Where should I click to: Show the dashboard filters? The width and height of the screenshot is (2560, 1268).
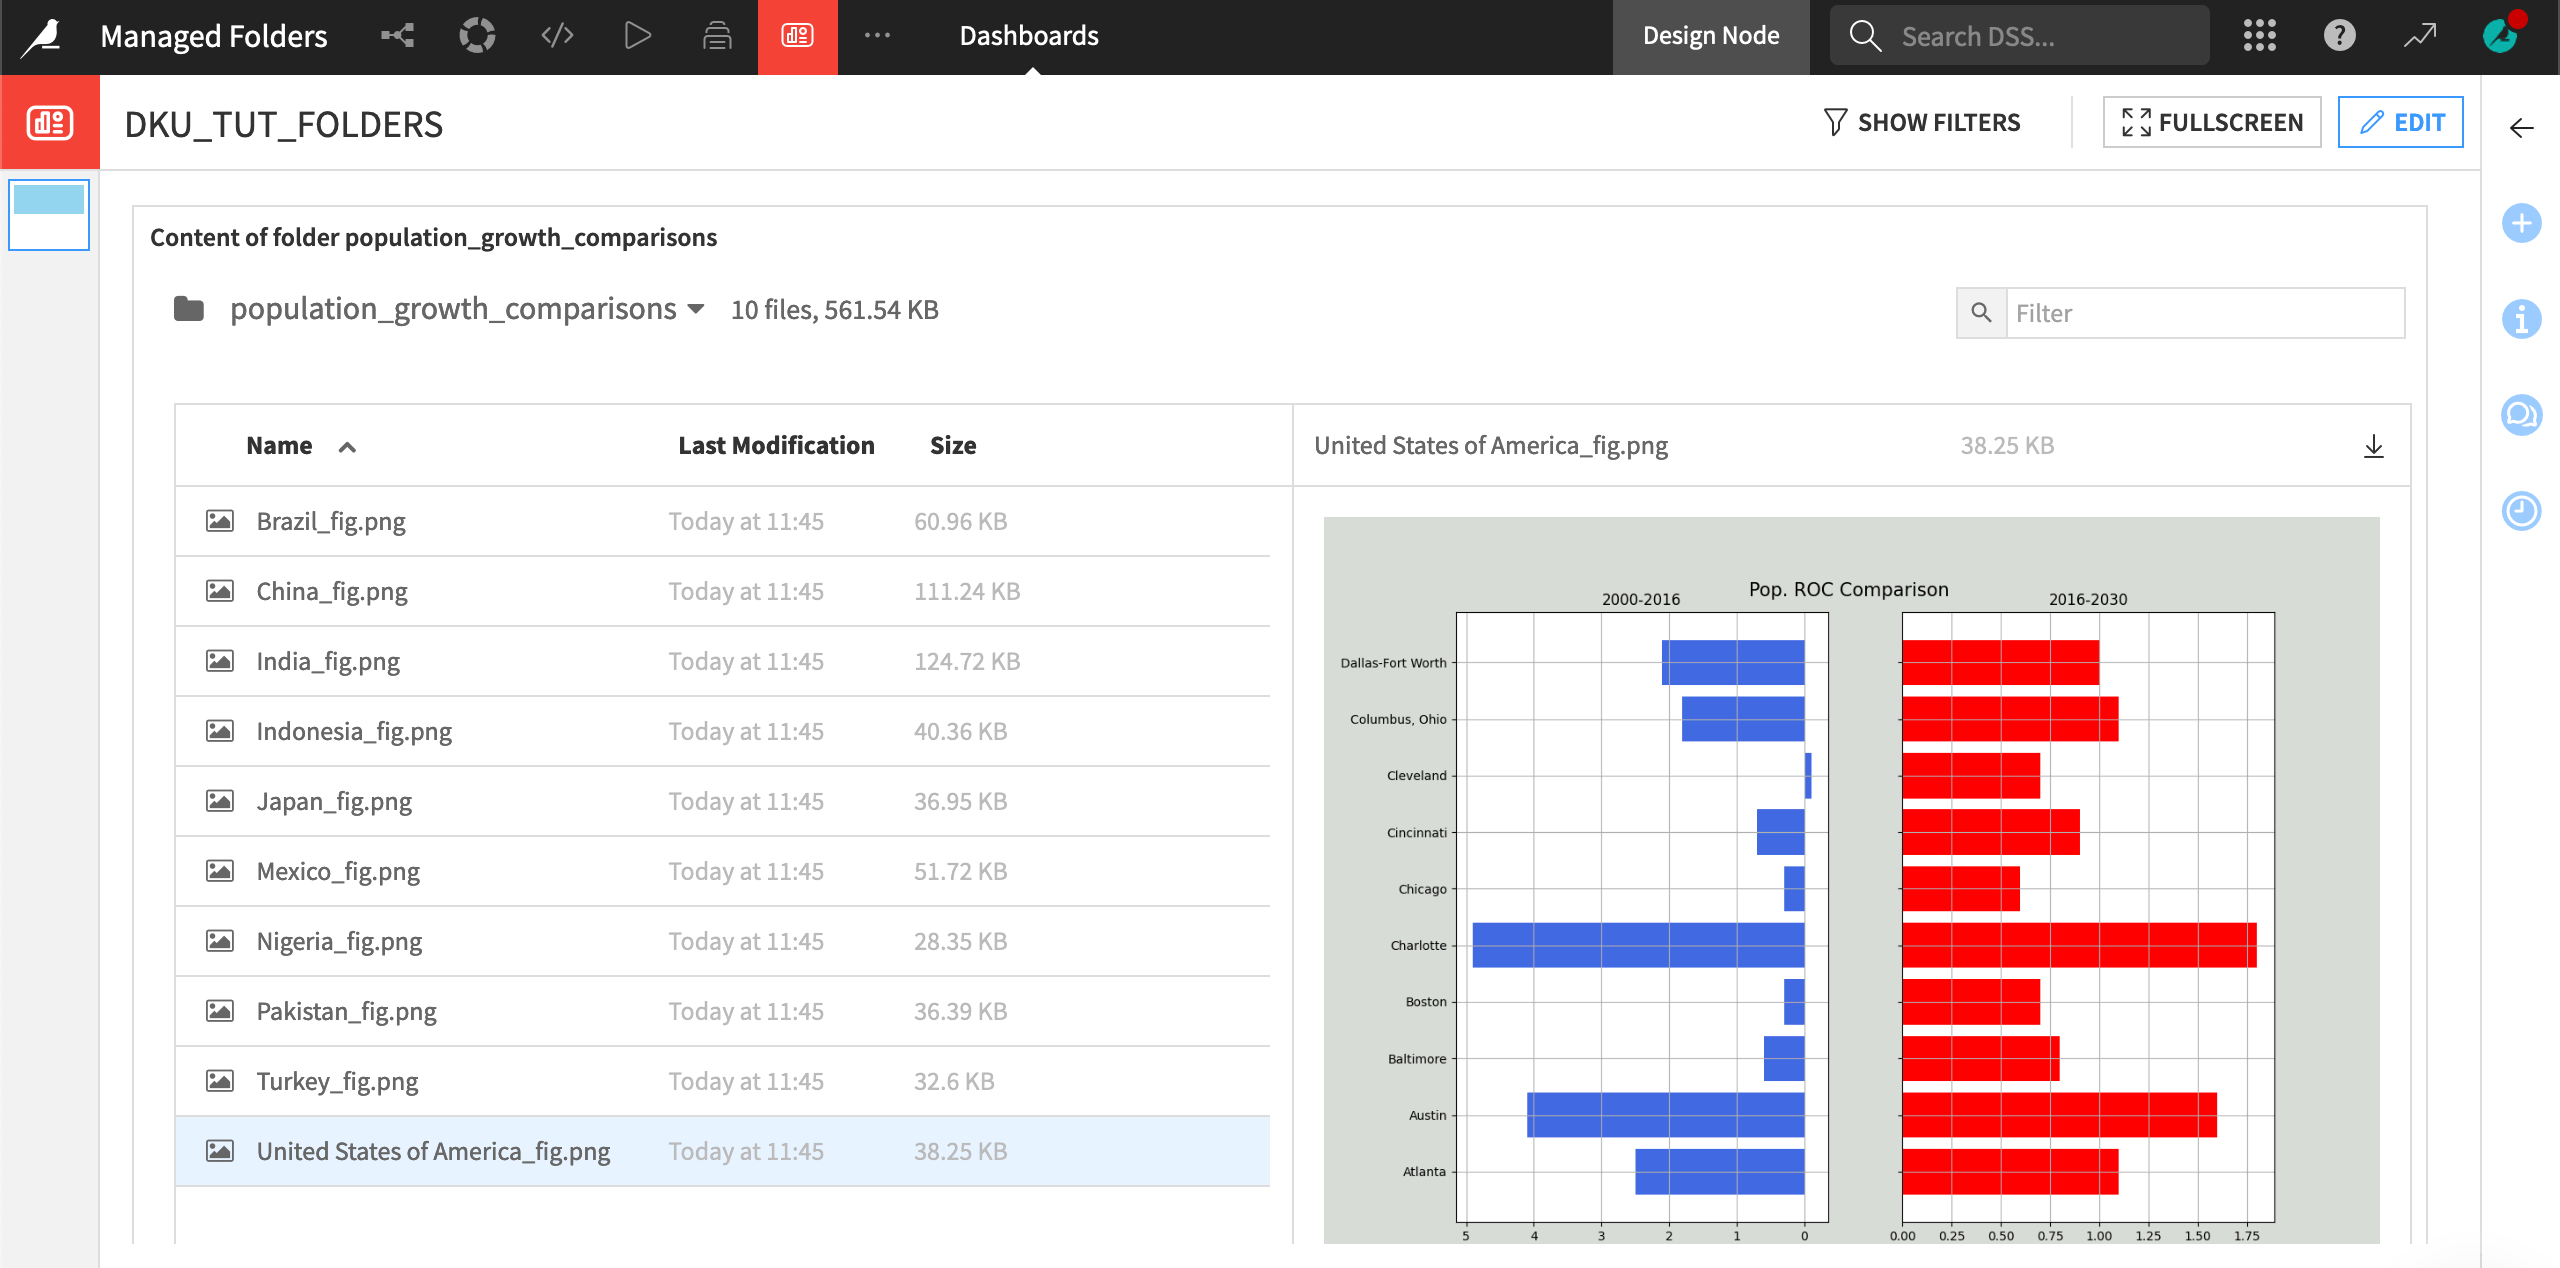pos(1921,123)
